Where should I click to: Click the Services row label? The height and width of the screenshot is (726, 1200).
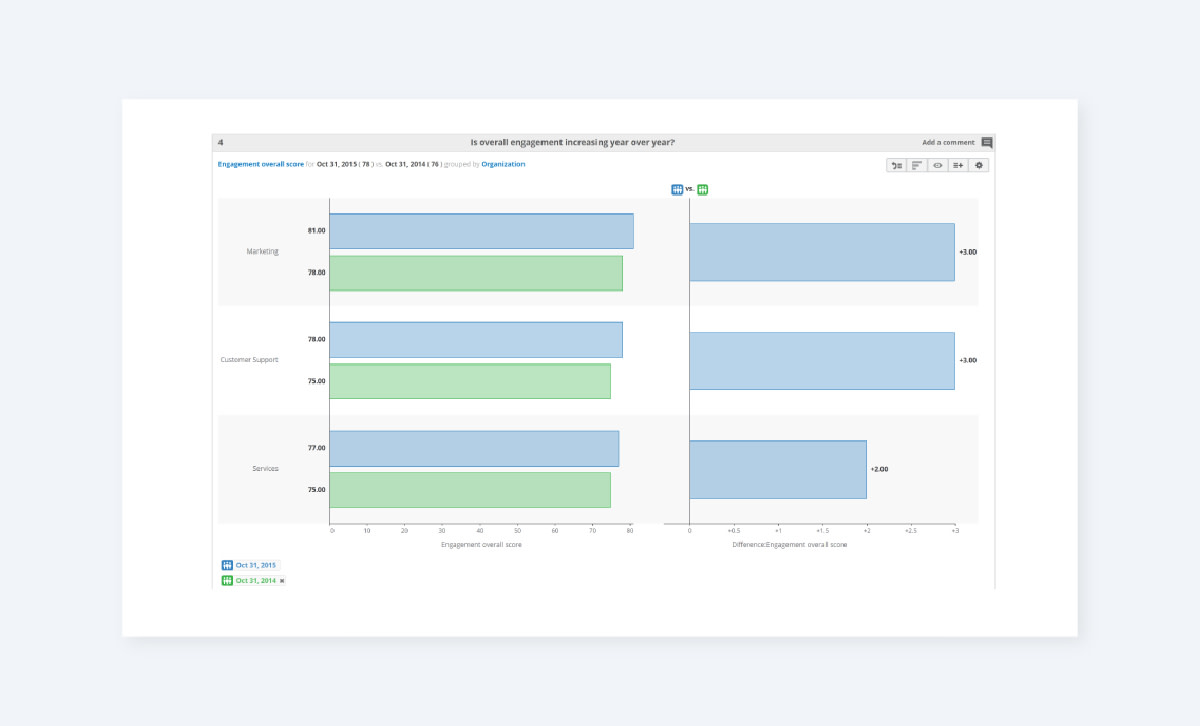coord(266,468)
